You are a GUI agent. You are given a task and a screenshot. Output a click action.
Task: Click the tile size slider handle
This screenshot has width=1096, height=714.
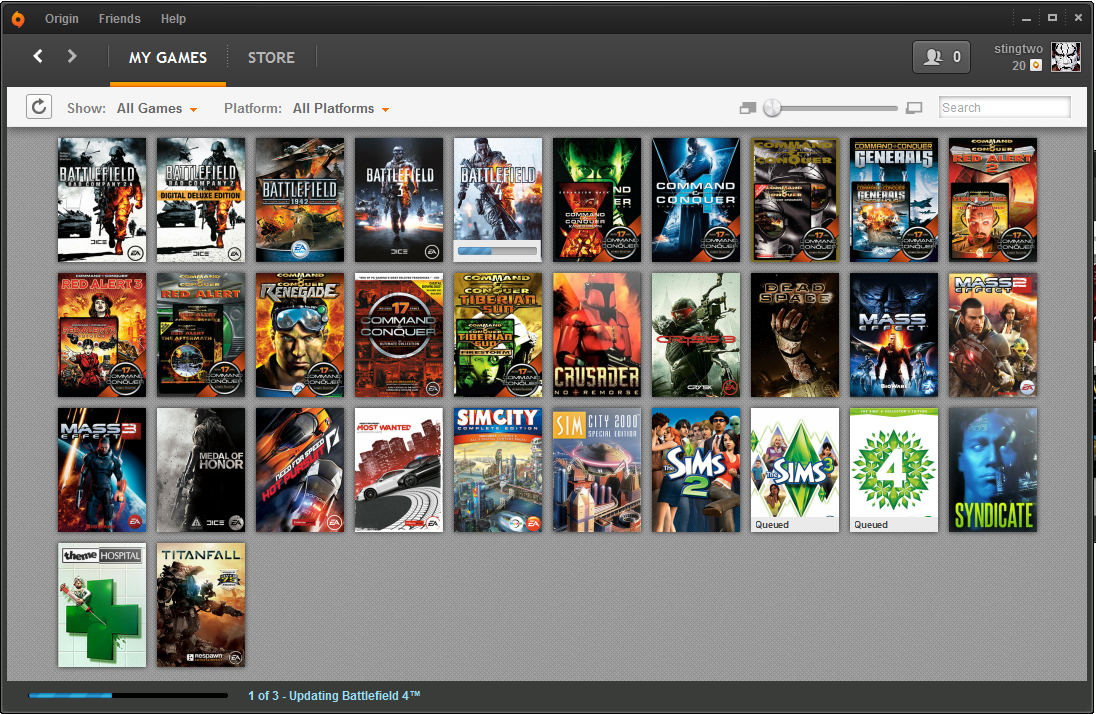point(772,108)
